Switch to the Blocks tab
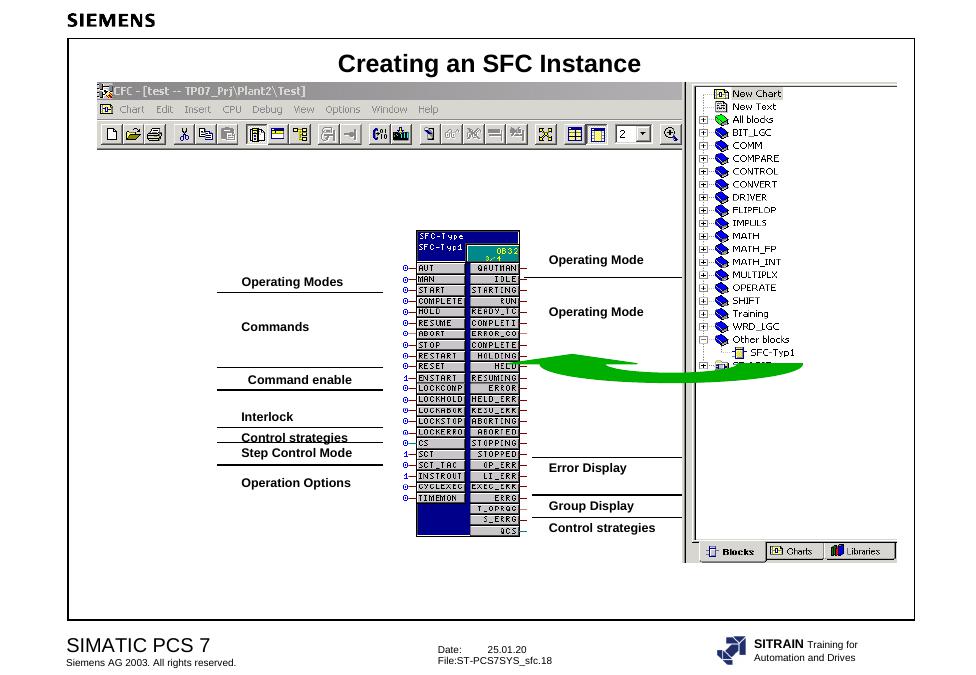The height and width of the screenshot is (675, 976). (x=731, y=552)
